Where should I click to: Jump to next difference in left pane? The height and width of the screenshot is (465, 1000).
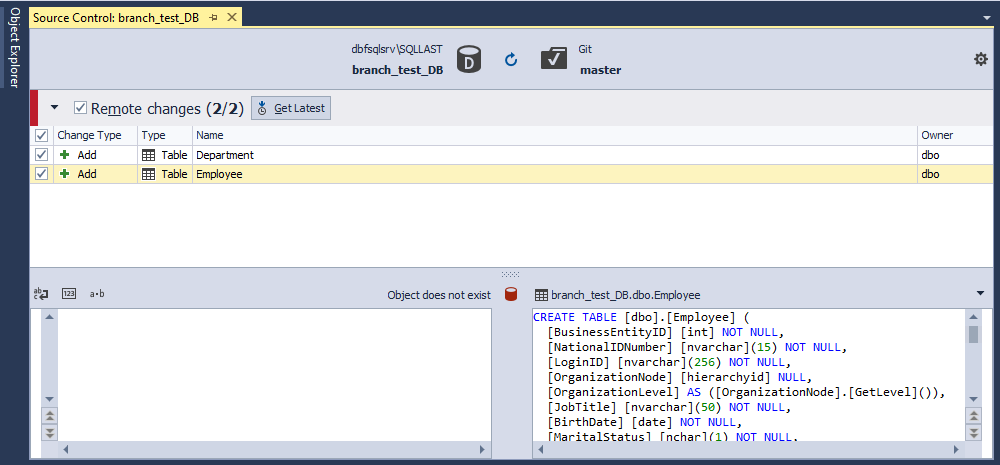(x=49, y=432)
